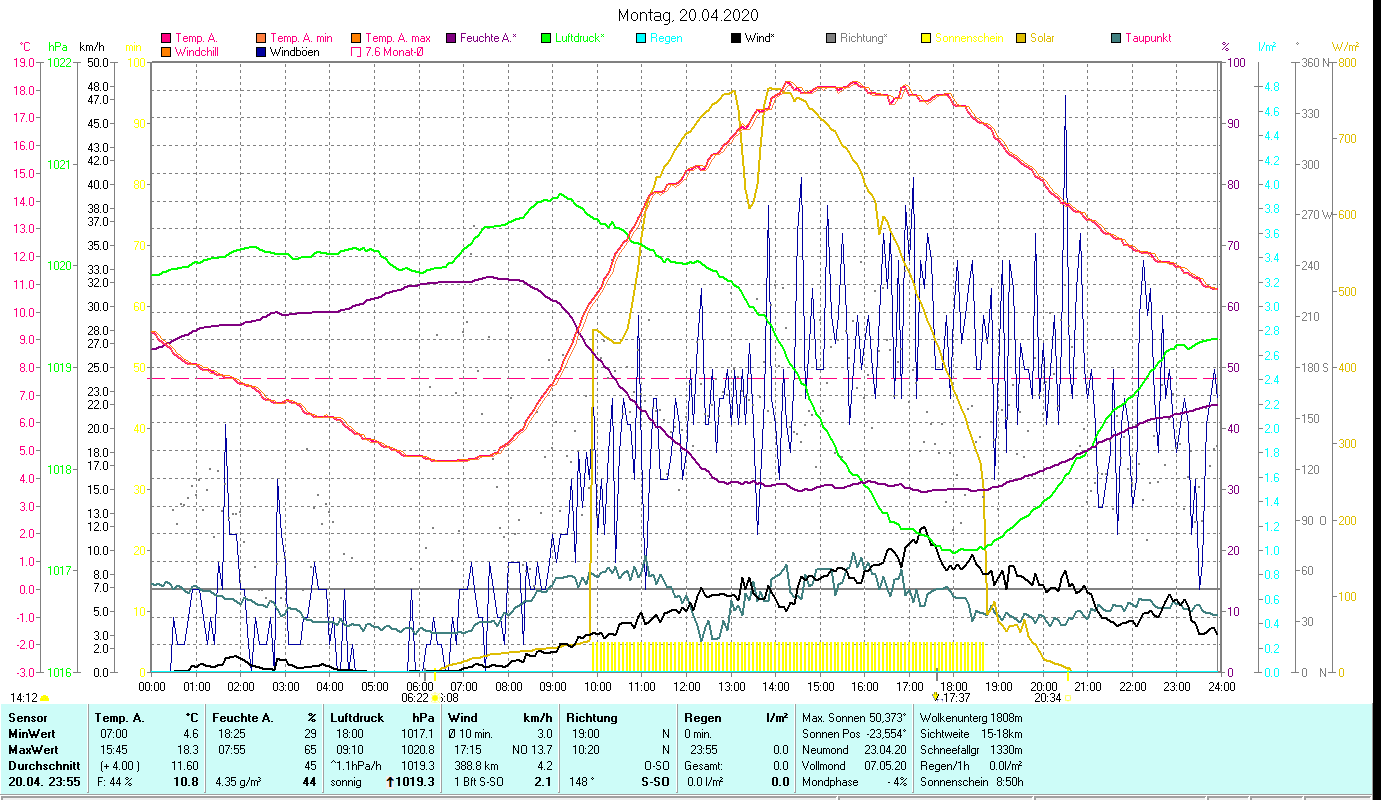Click the Montag, 20.04.2020 chart title

[688, 15]
